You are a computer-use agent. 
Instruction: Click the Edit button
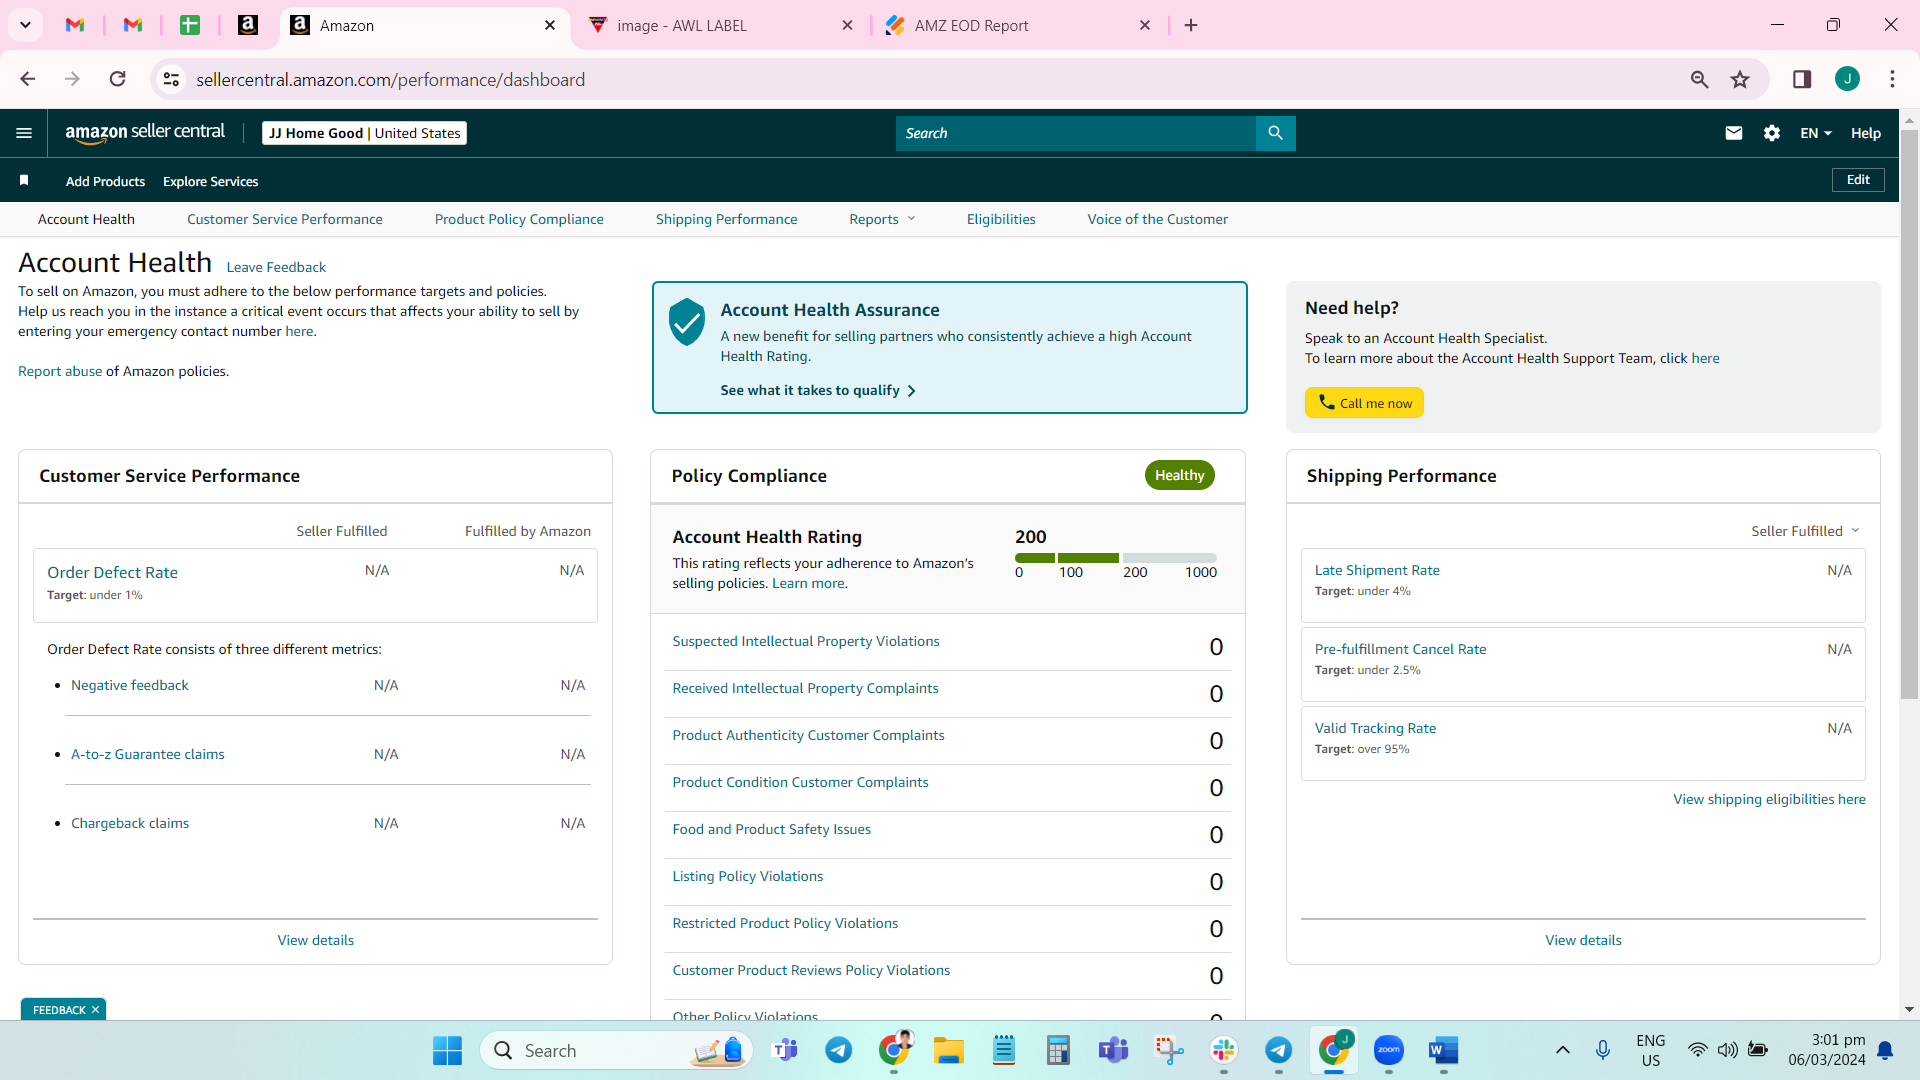(x=1858, y=180)
